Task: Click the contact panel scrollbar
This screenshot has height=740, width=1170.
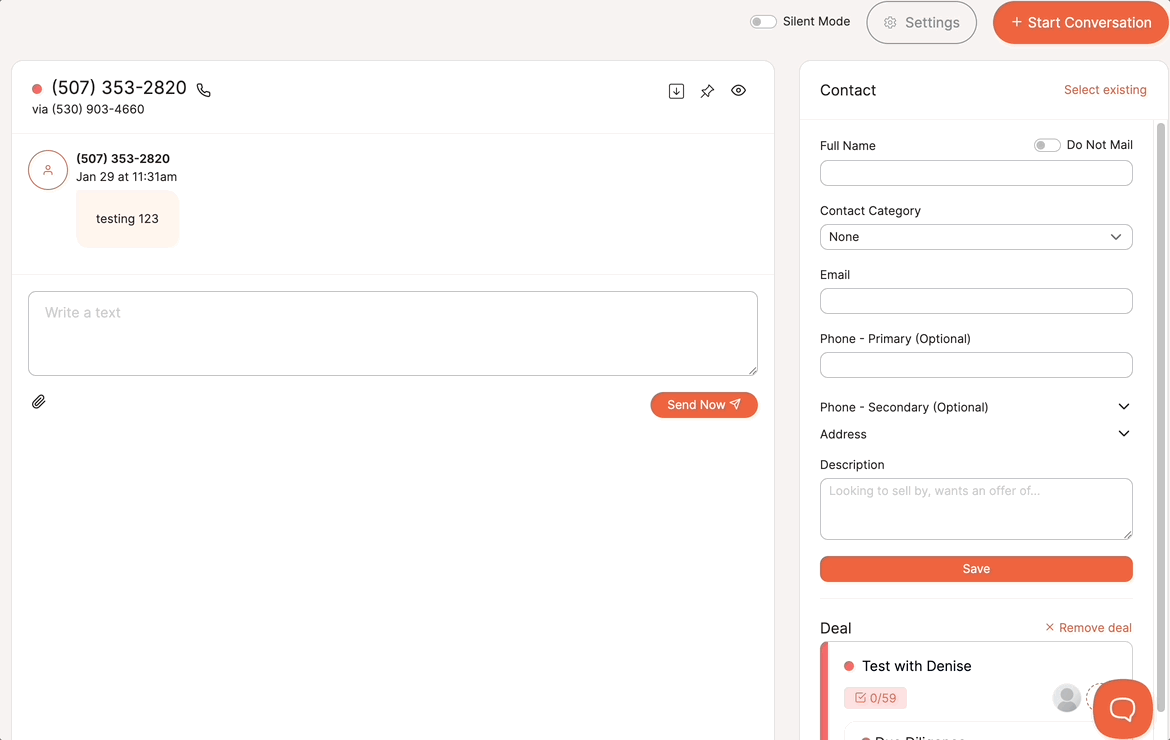Action: 1160,418
